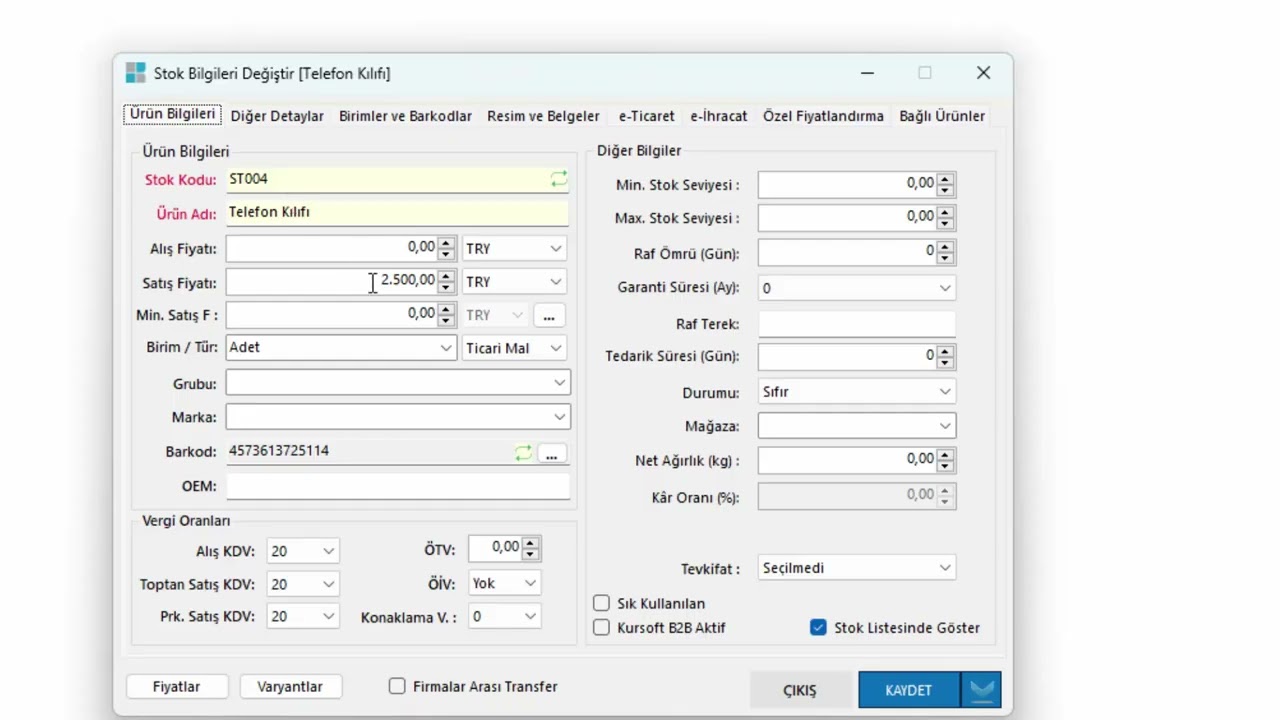Tick Firmalar Arası Transfer checkbox
Image resolution: width=1280 pixels, height=720 pixels.
click(397, 686)
